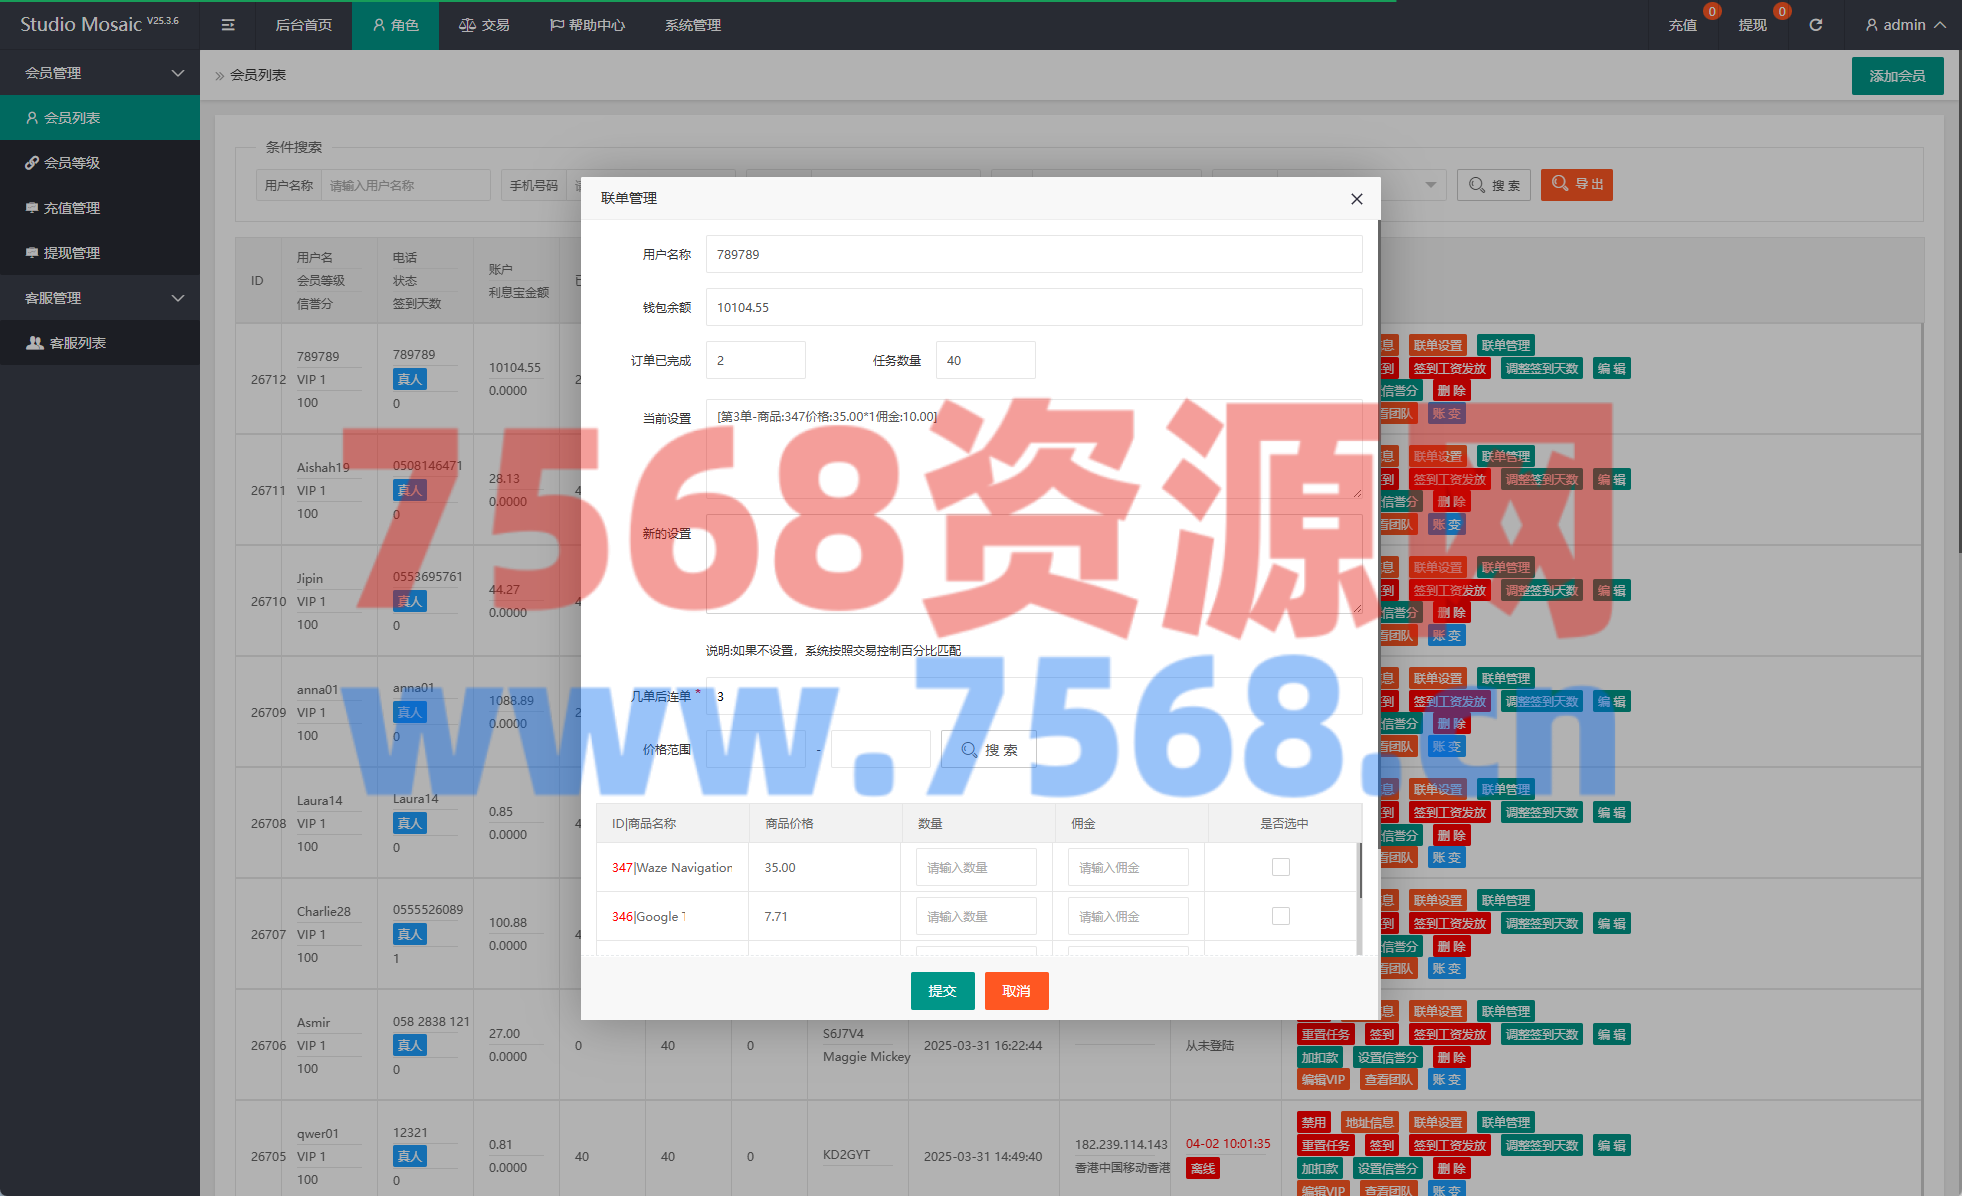This screenshot has width=1962, height=1196.
Task: Click the 充值 notification item
Action: coord(1682,25)
